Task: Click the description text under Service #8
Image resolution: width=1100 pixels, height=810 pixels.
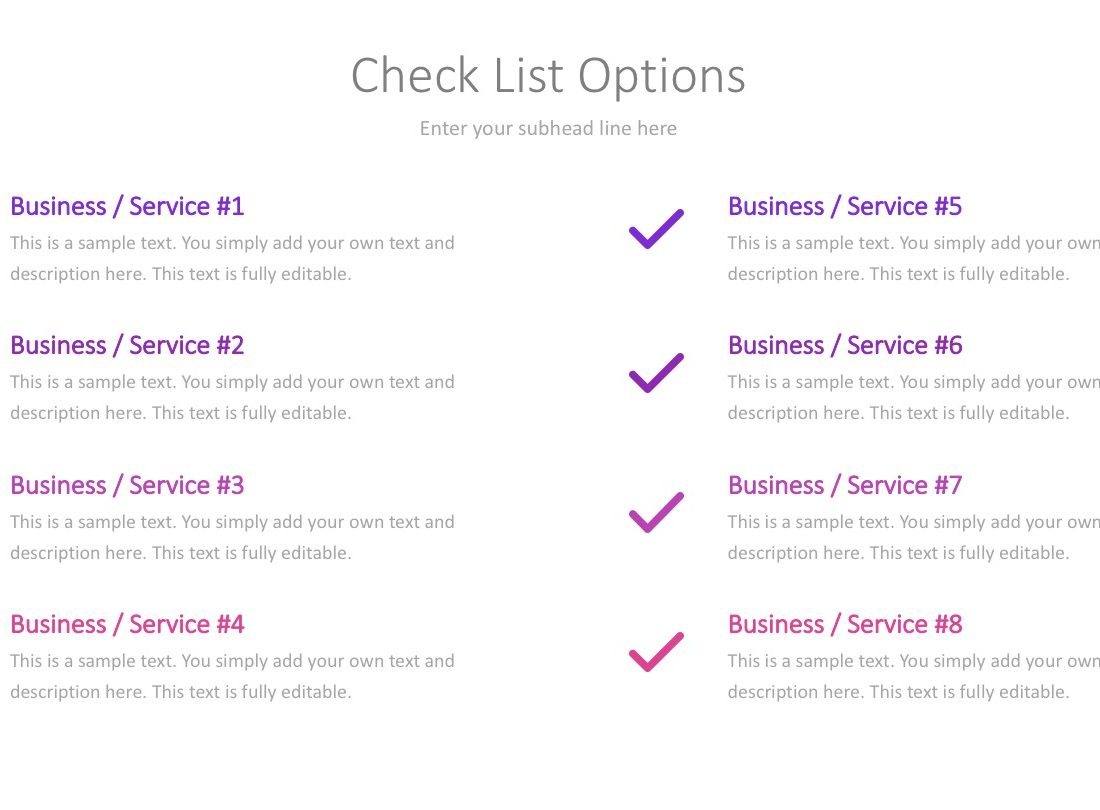Action: point(913,676)
